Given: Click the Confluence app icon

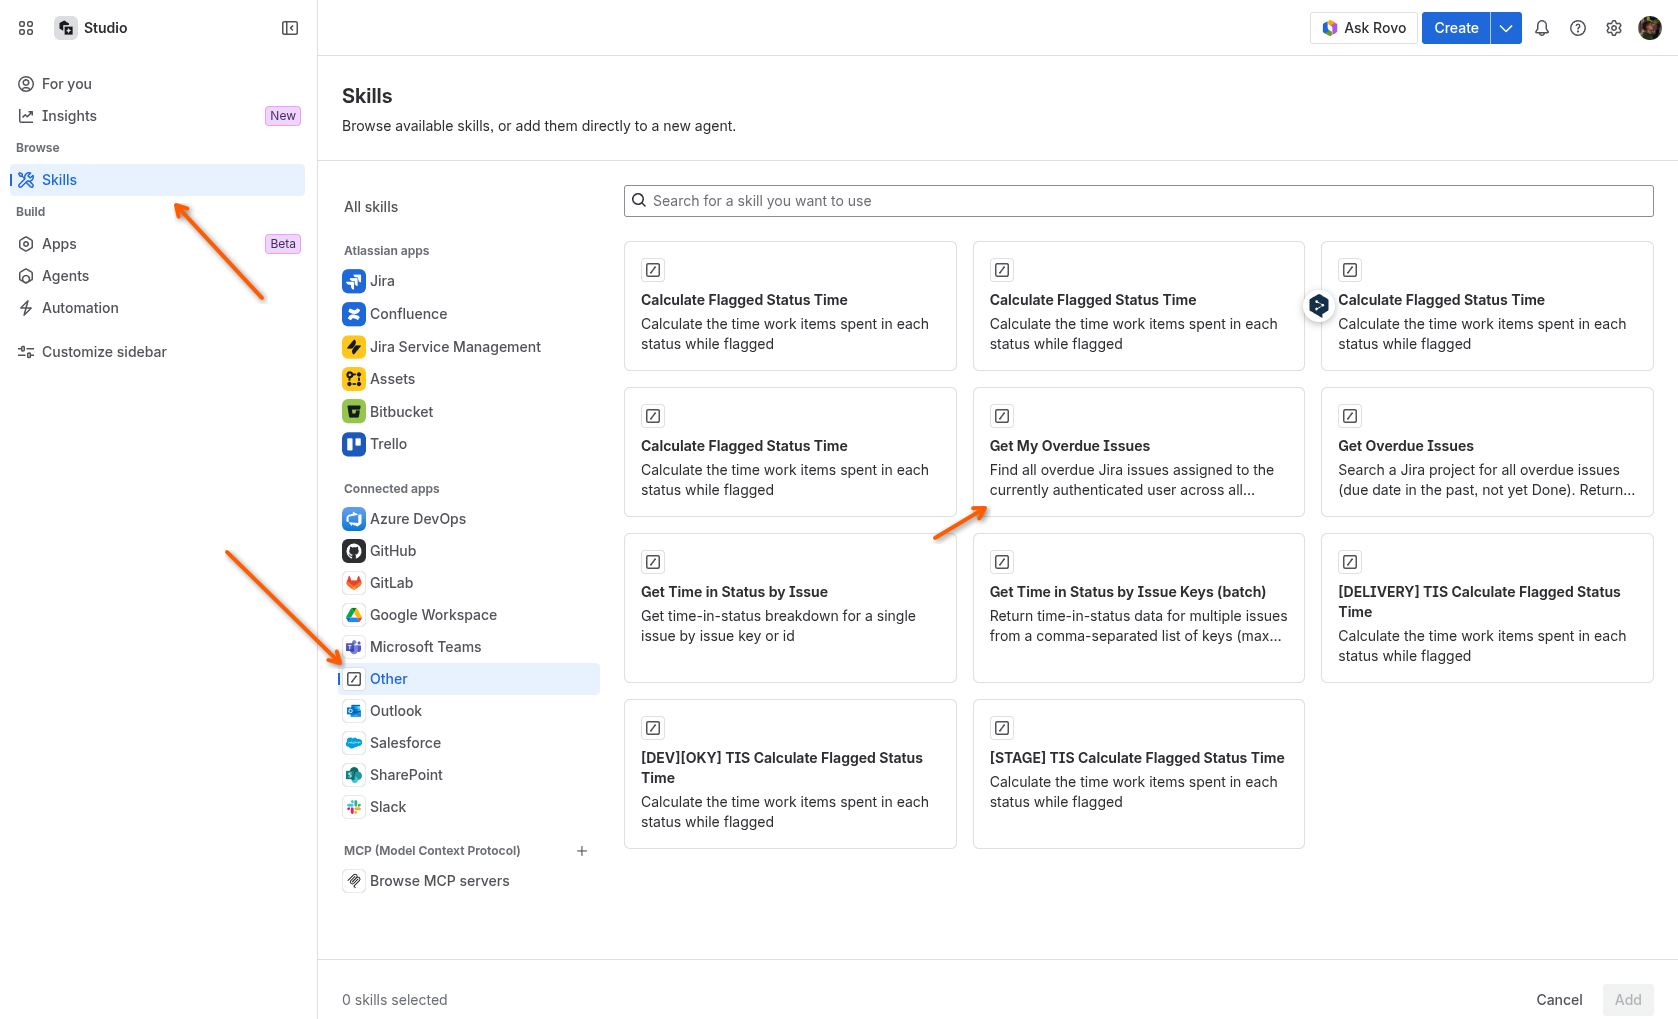Looking at the screenshot, I should (354, 314).
